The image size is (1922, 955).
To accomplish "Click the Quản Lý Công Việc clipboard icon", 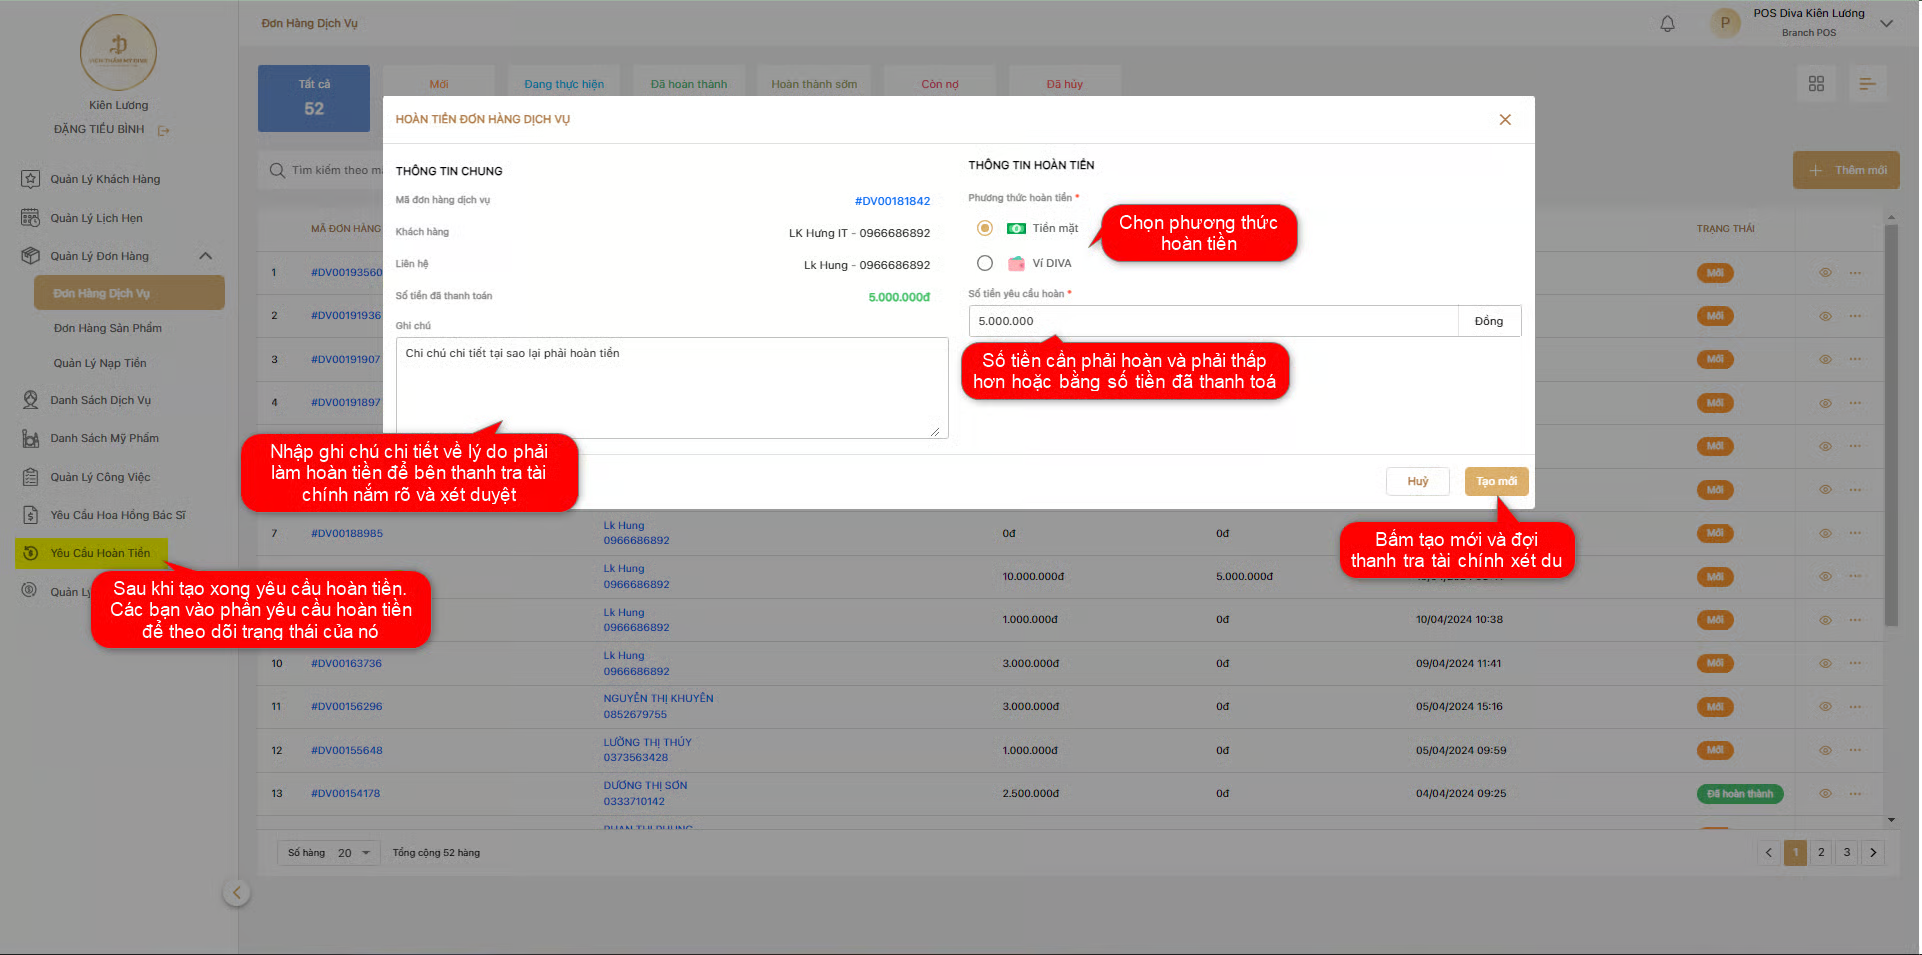I will [31, 477].
